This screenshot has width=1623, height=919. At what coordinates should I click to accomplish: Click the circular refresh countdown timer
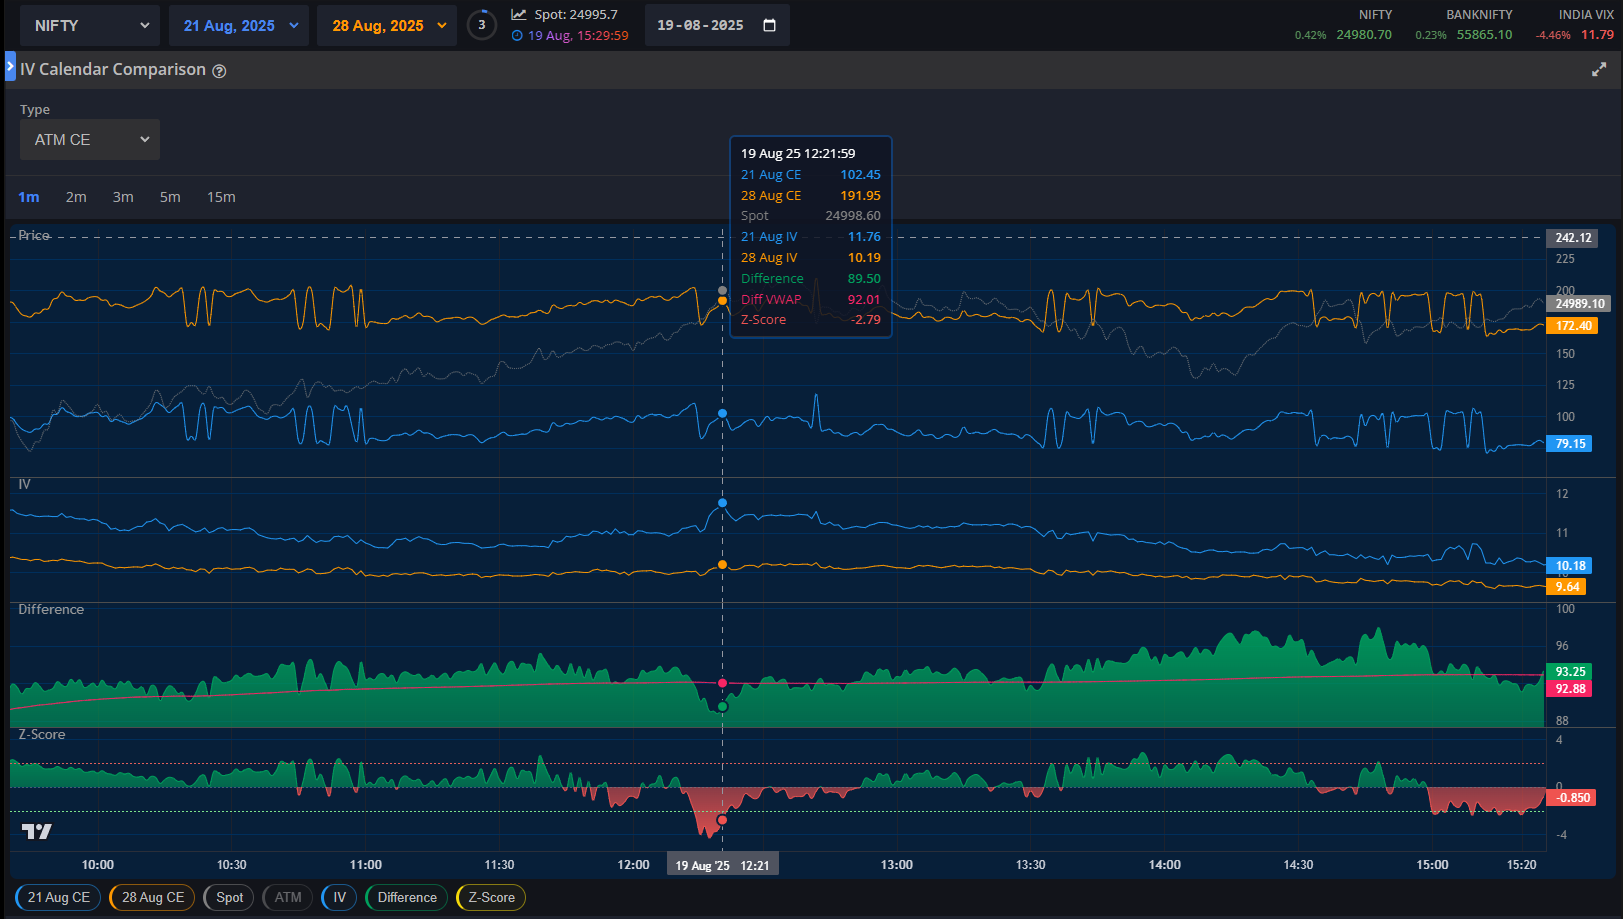481,25
